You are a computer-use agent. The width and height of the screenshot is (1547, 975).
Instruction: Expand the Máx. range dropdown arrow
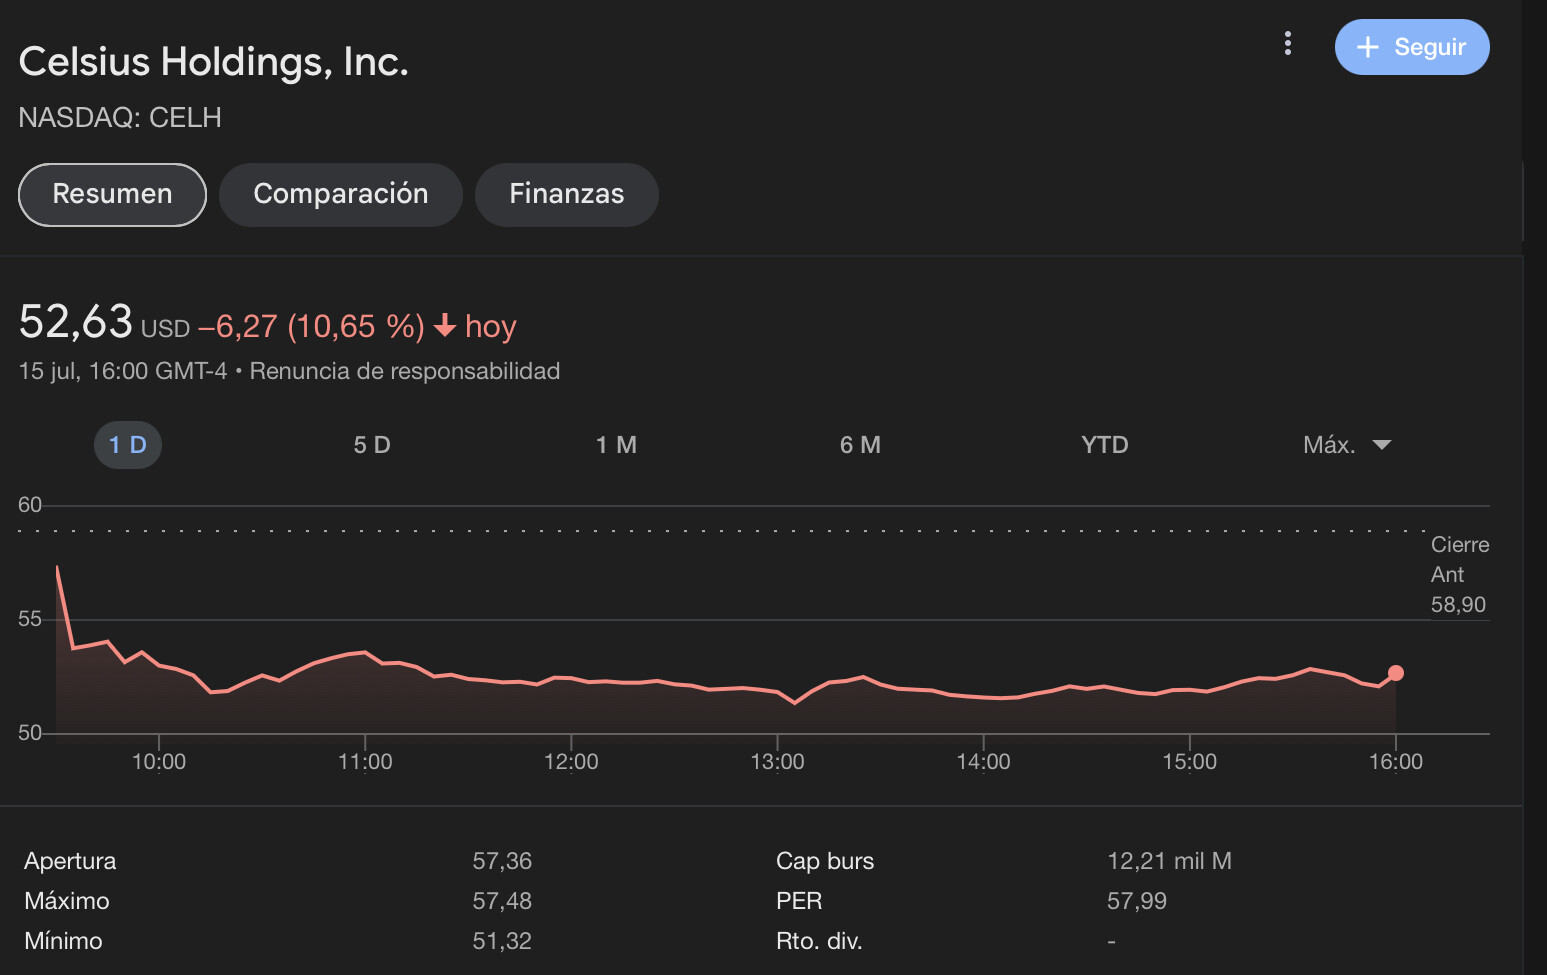1382,445
